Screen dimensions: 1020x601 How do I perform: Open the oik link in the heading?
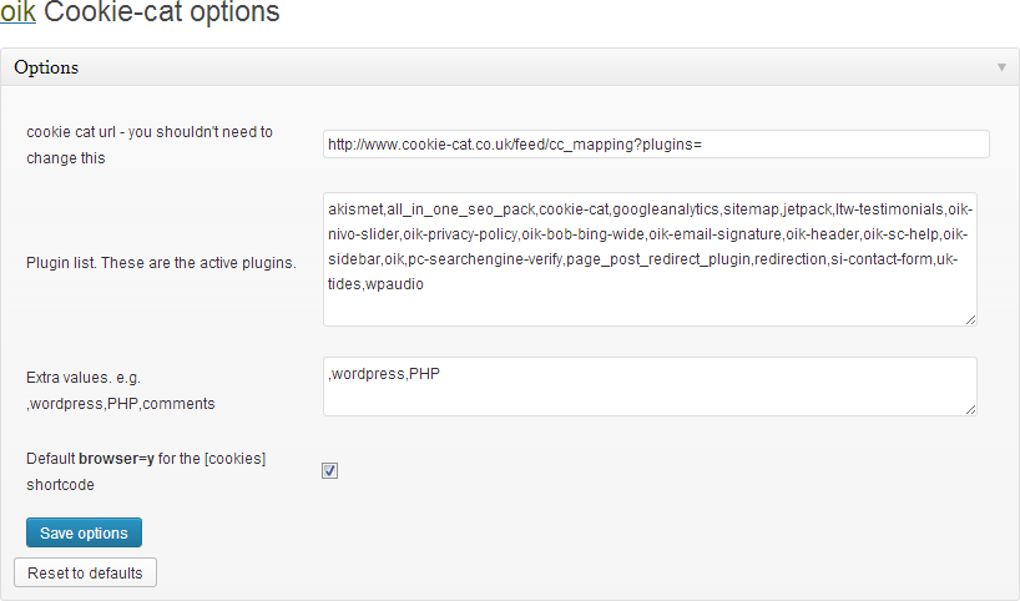(18, 13)
